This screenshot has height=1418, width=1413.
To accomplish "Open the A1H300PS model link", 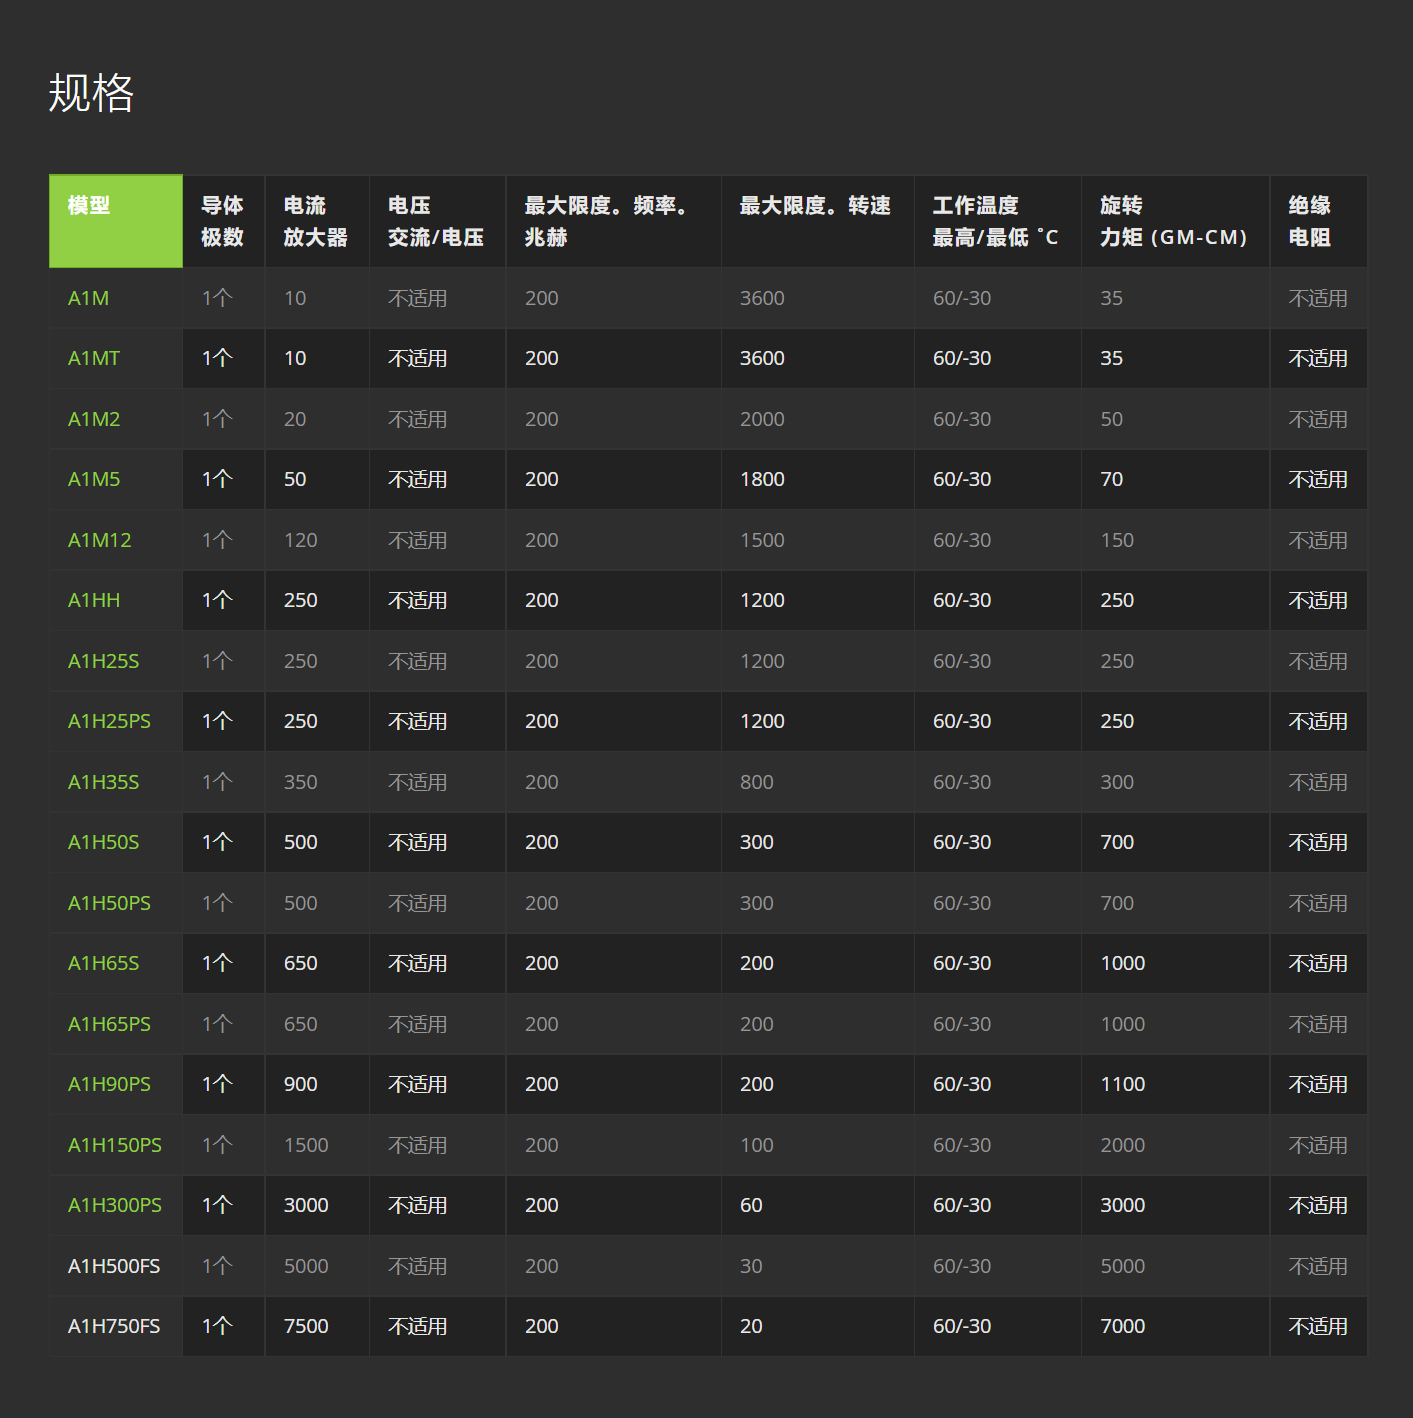I will point(114,1205).
